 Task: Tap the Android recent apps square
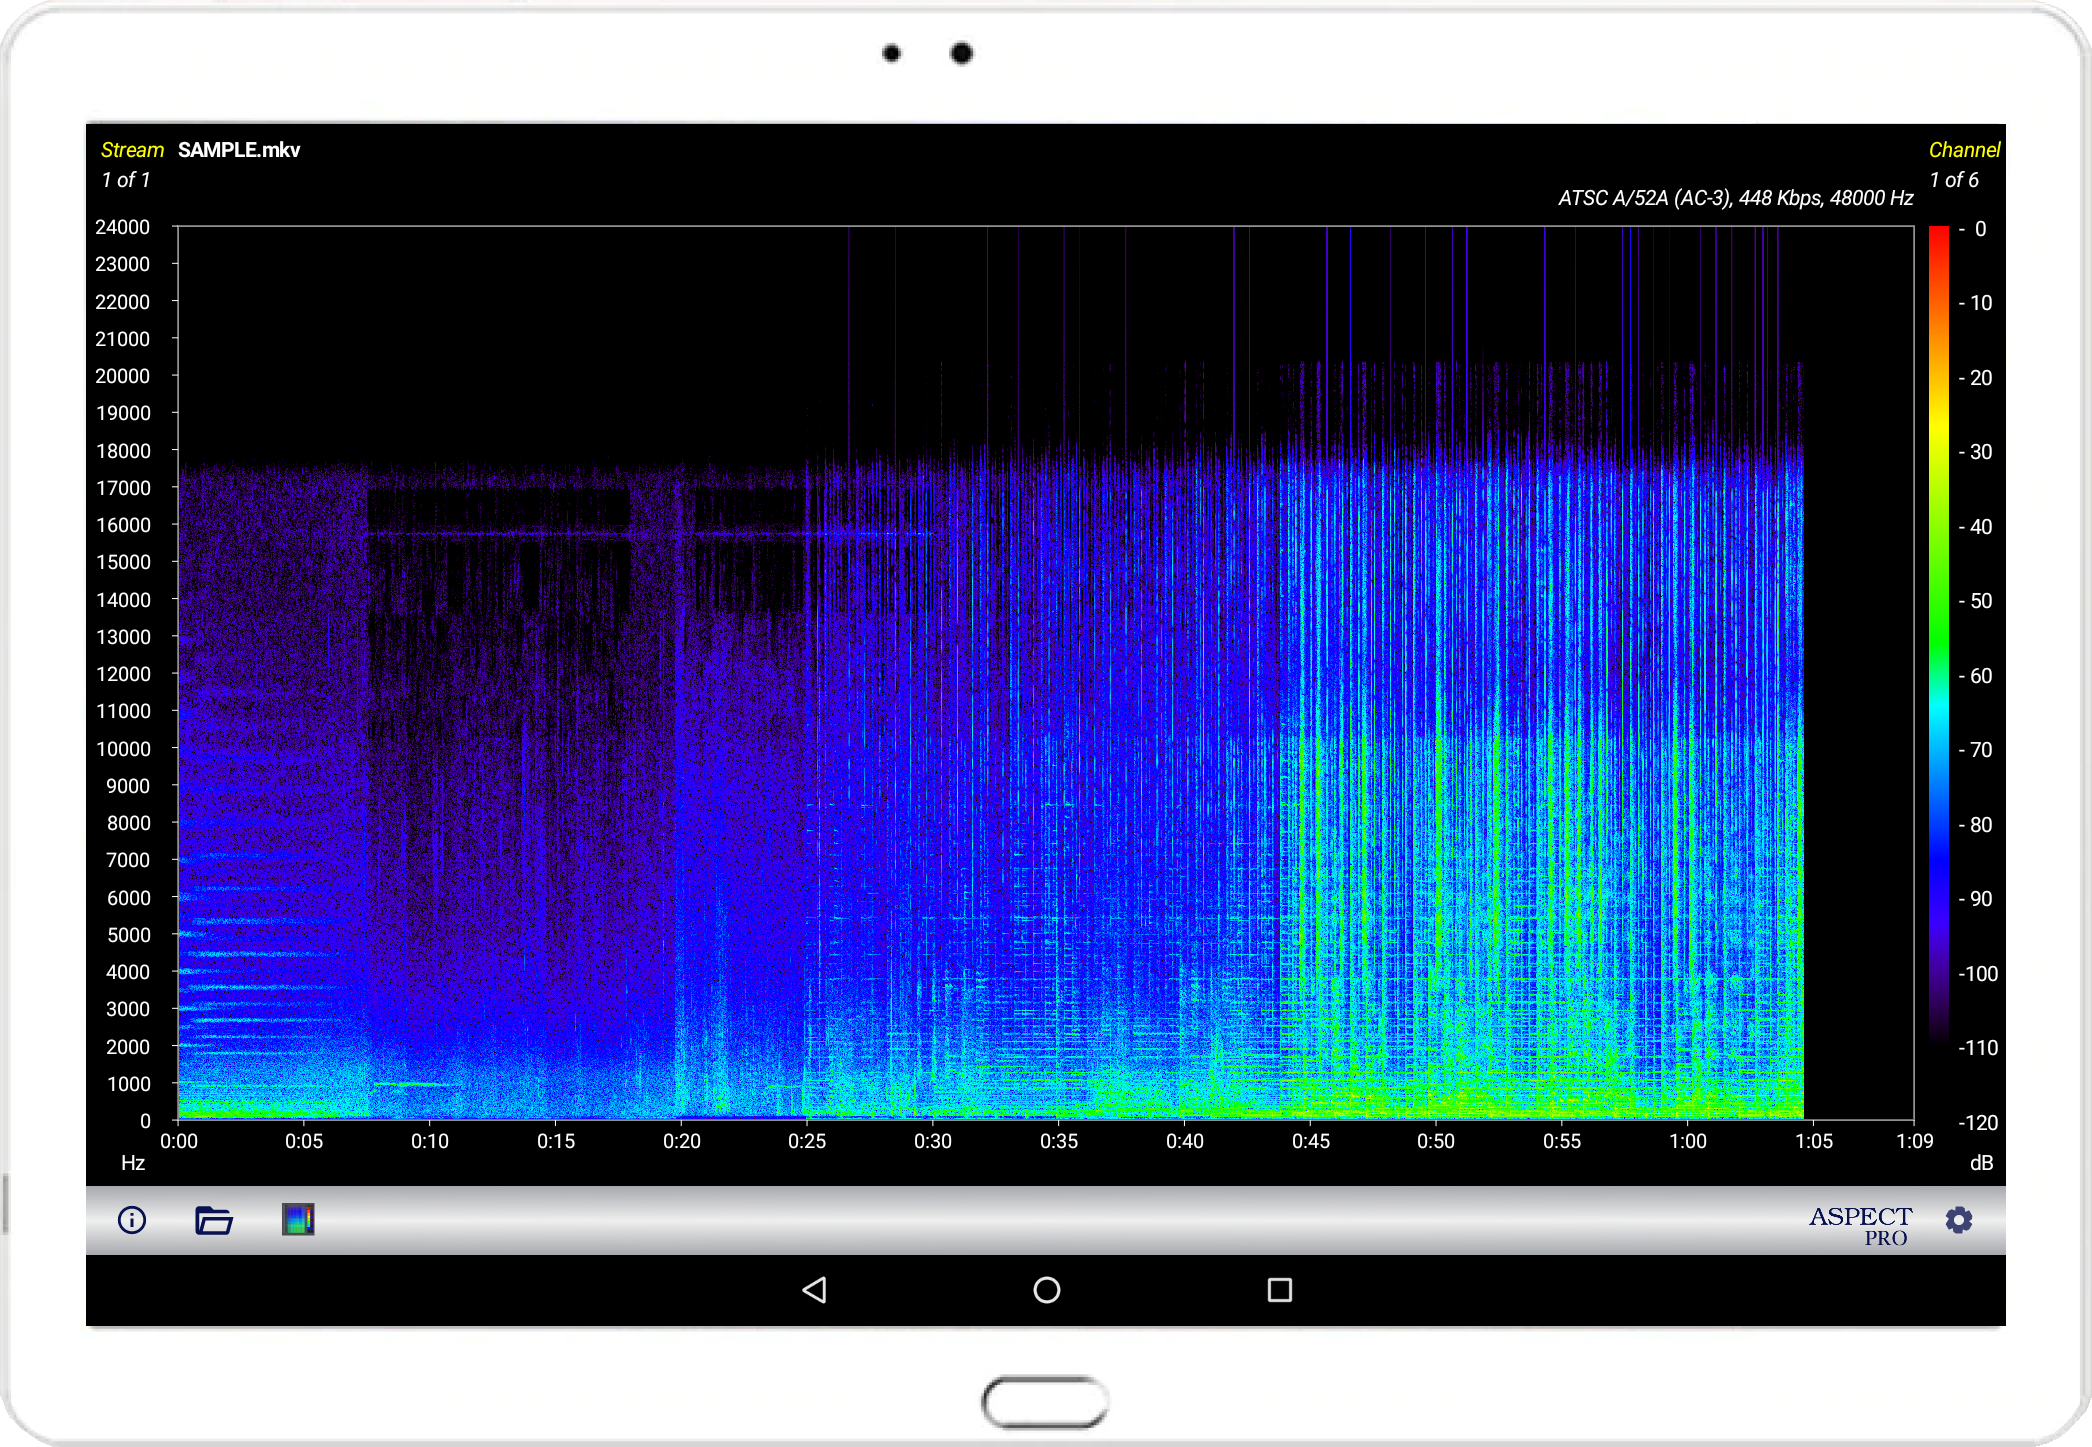coord(1279,1290)
